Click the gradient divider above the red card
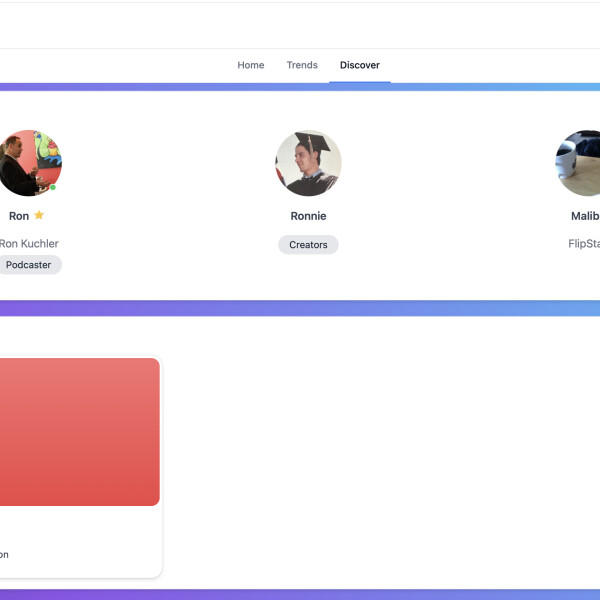This screenshot has height=600, width=600. 300,308
